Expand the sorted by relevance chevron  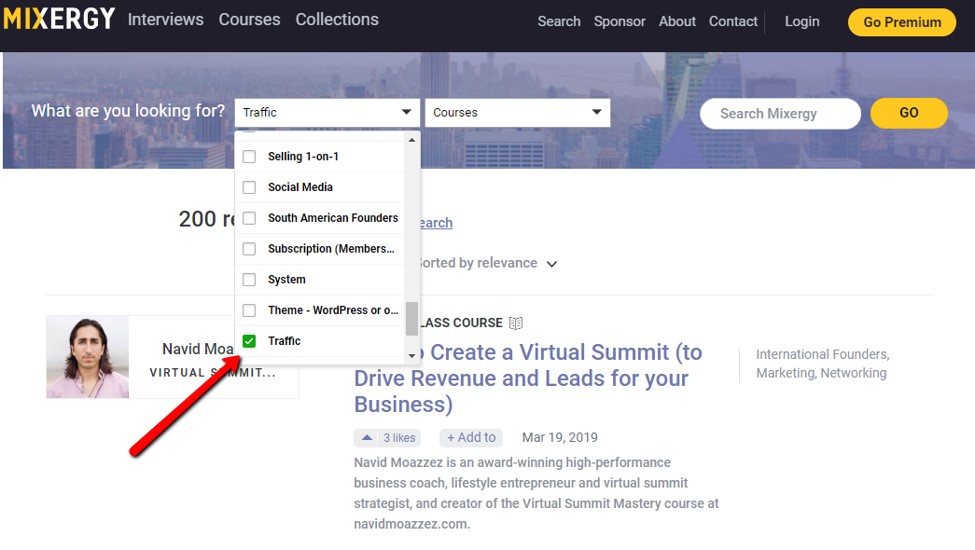tap(552, 264)
